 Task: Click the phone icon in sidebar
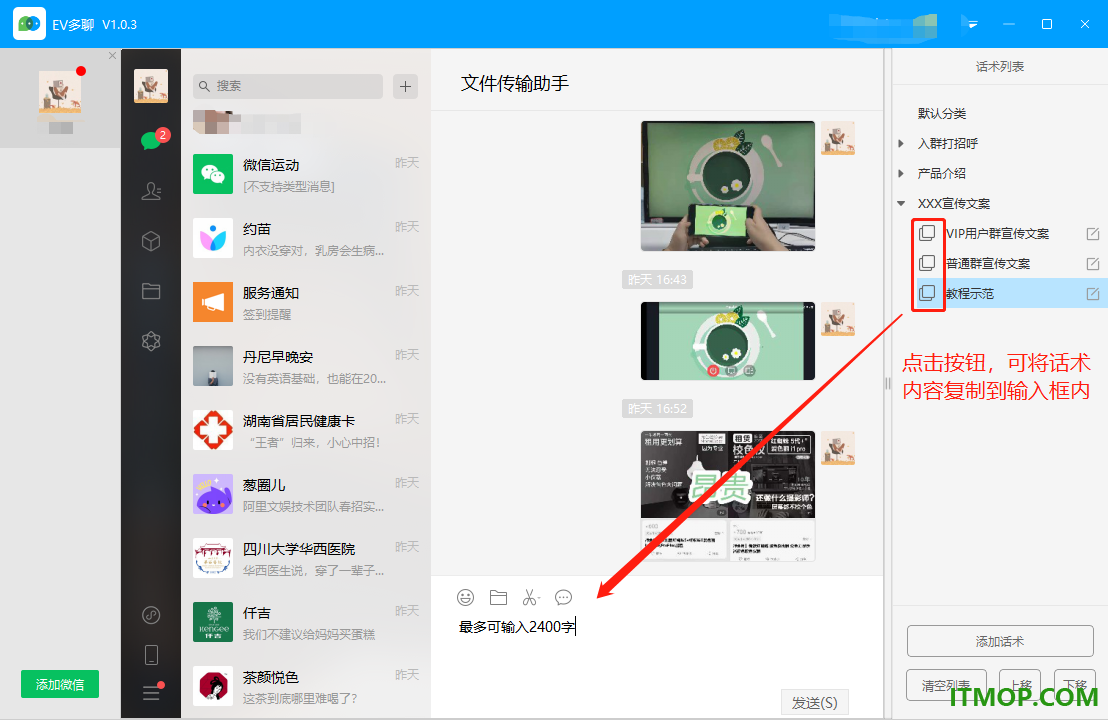tap(151, 655)
